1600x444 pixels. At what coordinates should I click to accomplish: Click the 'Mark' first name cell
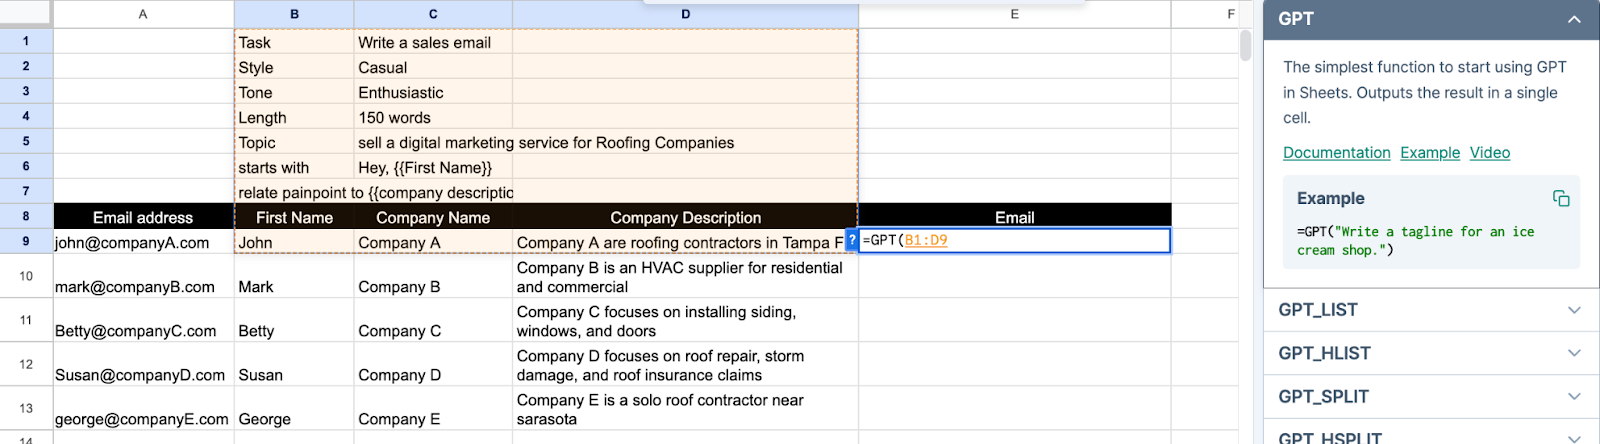coord(294,276)
